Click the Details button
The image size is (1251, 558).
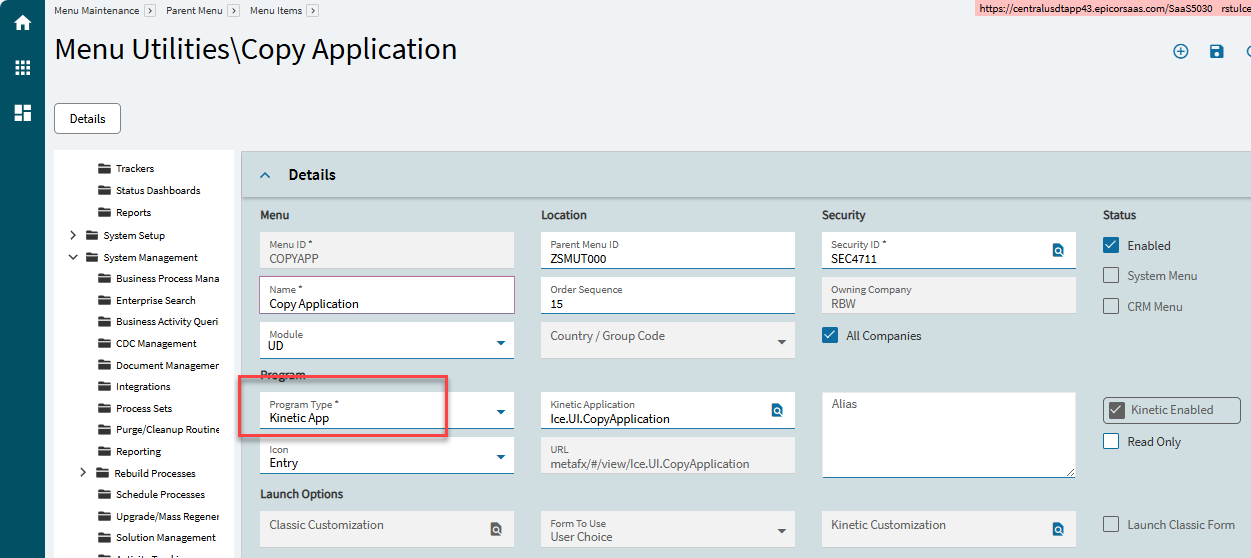pyautogui.click(x=87, y=118)
